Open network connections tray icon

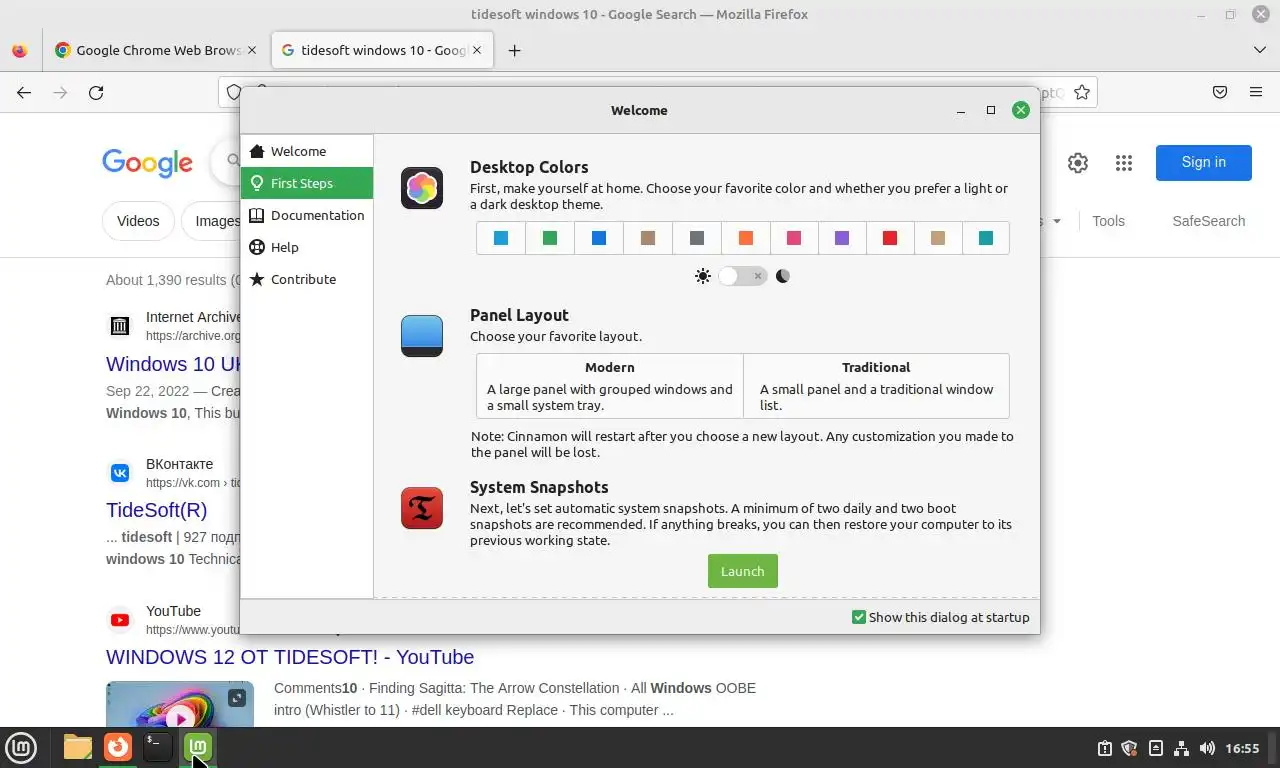point(1181,748)
